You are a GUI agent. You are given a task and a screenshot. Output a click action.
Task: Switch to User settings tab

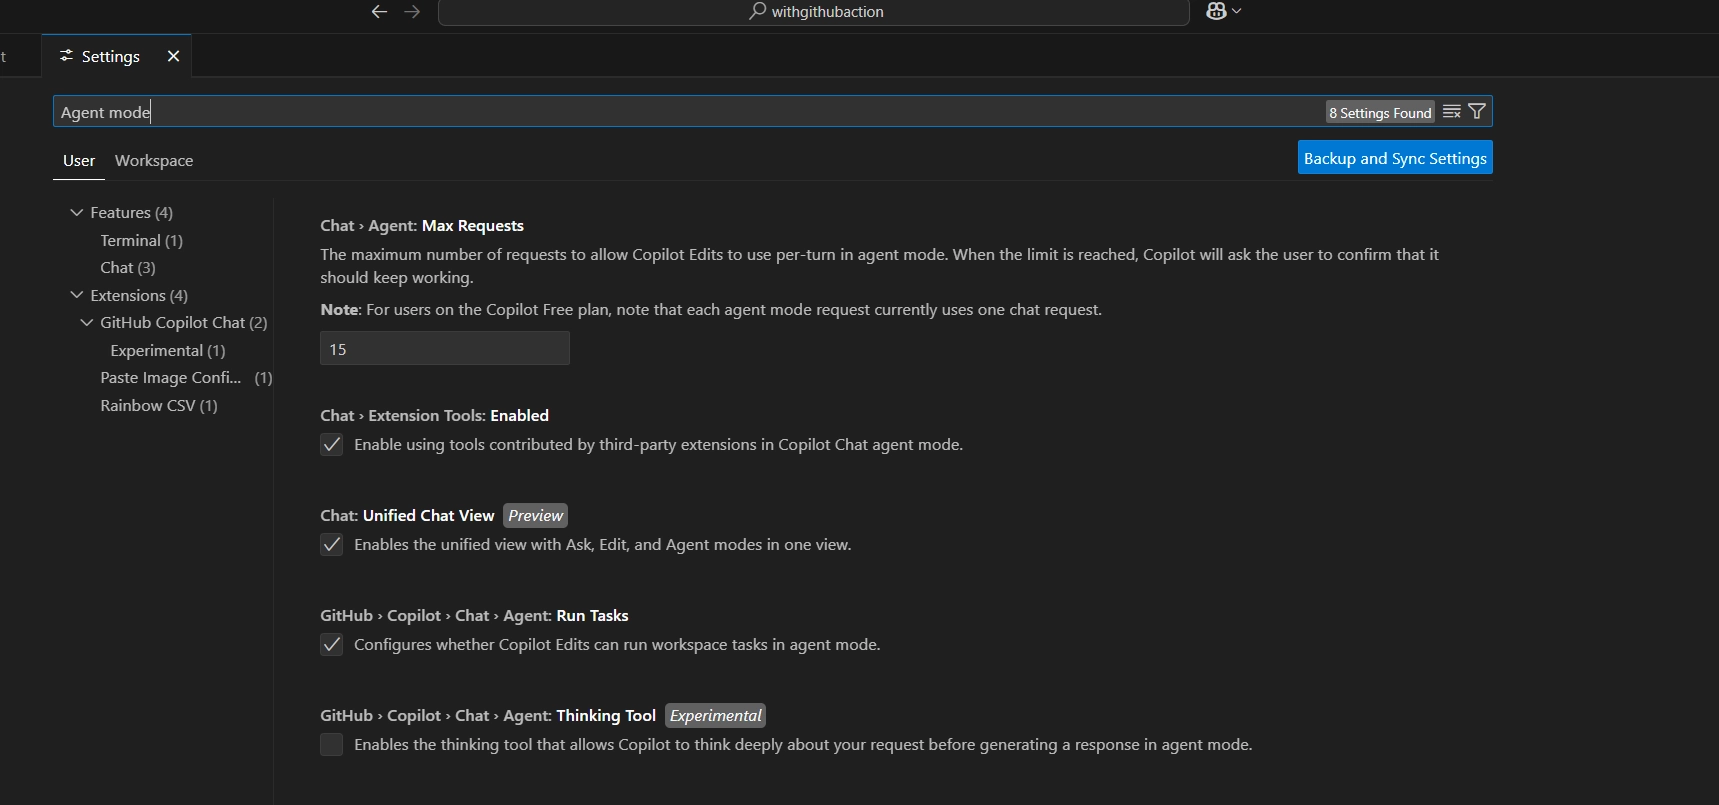coord(79,161)
